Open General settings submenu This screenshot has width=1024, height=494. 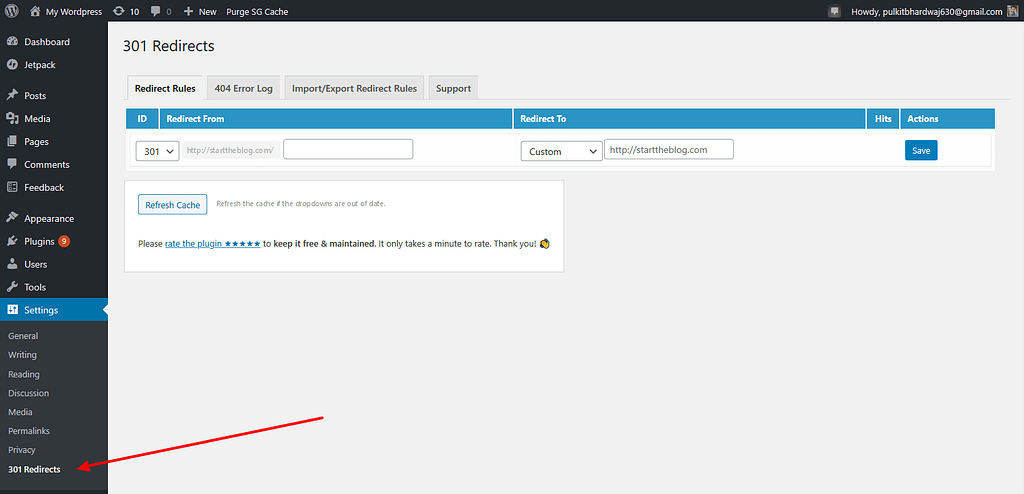click(x=23, y=336)
